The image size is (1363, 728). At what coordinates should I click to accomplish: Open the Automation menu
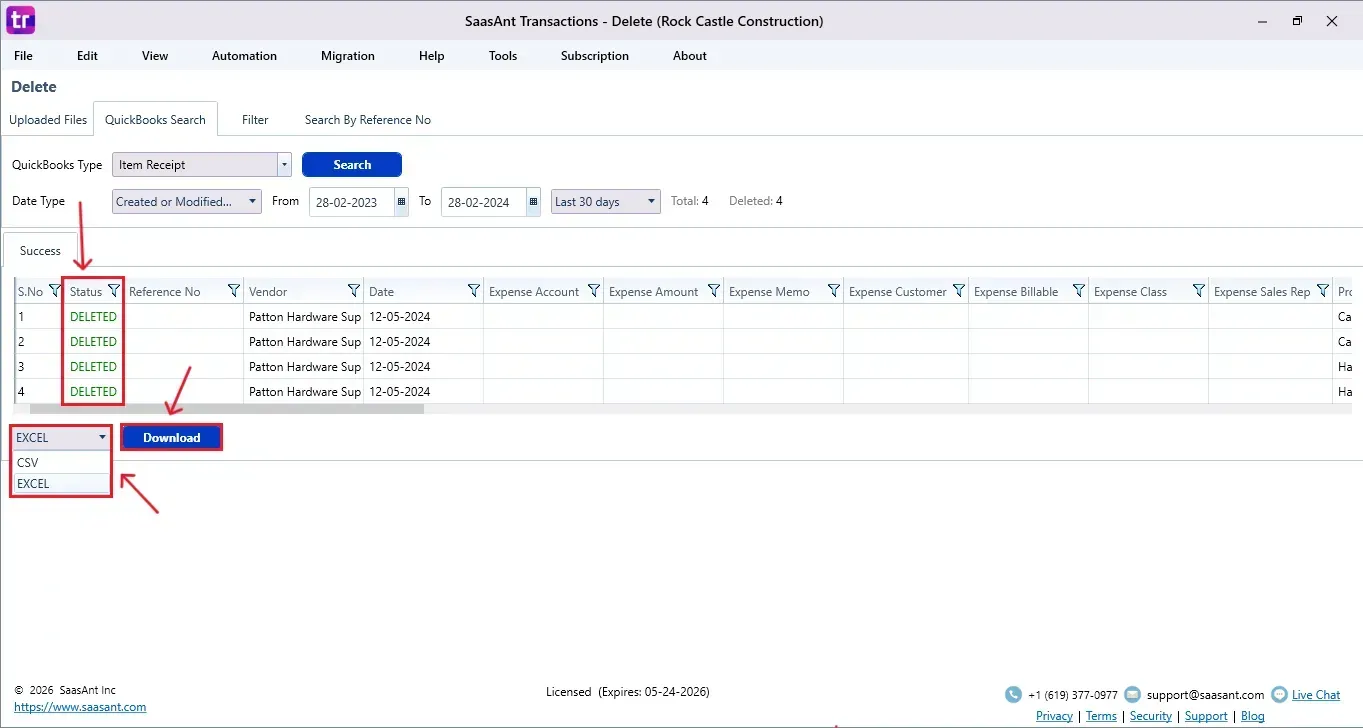click(x=244, y=56)
